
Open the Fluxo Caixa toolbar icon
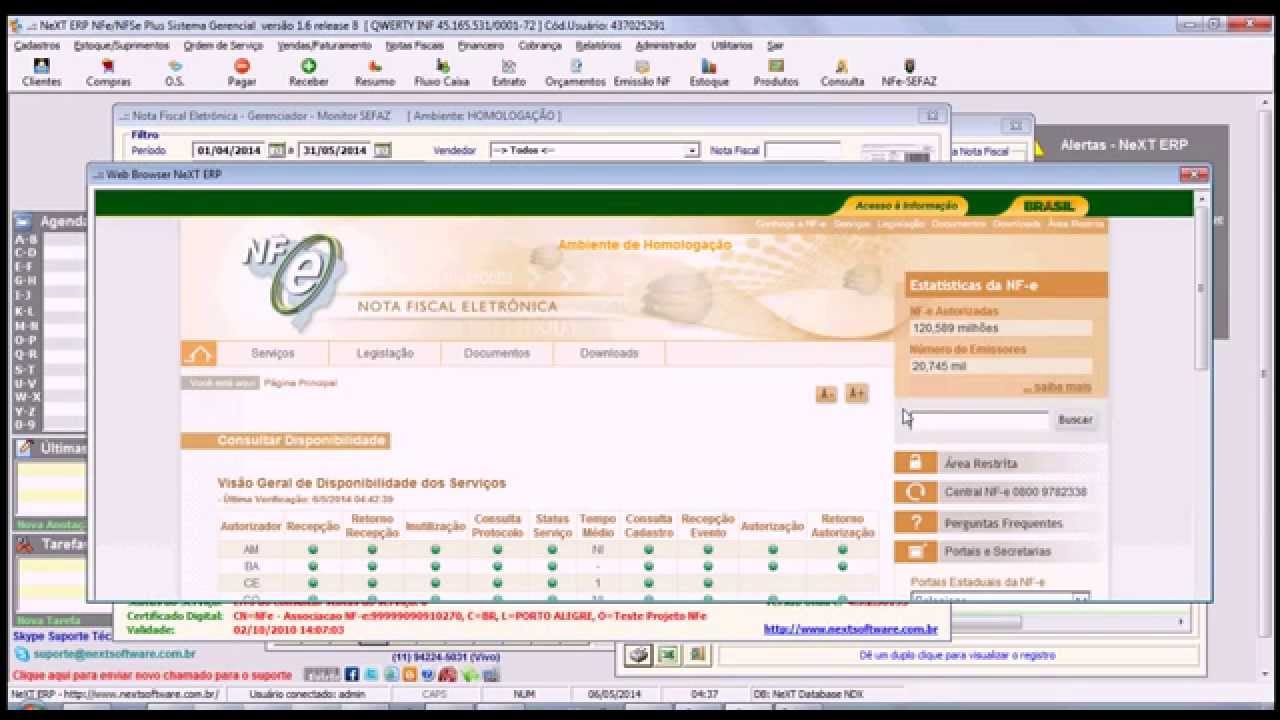[442, 73]
